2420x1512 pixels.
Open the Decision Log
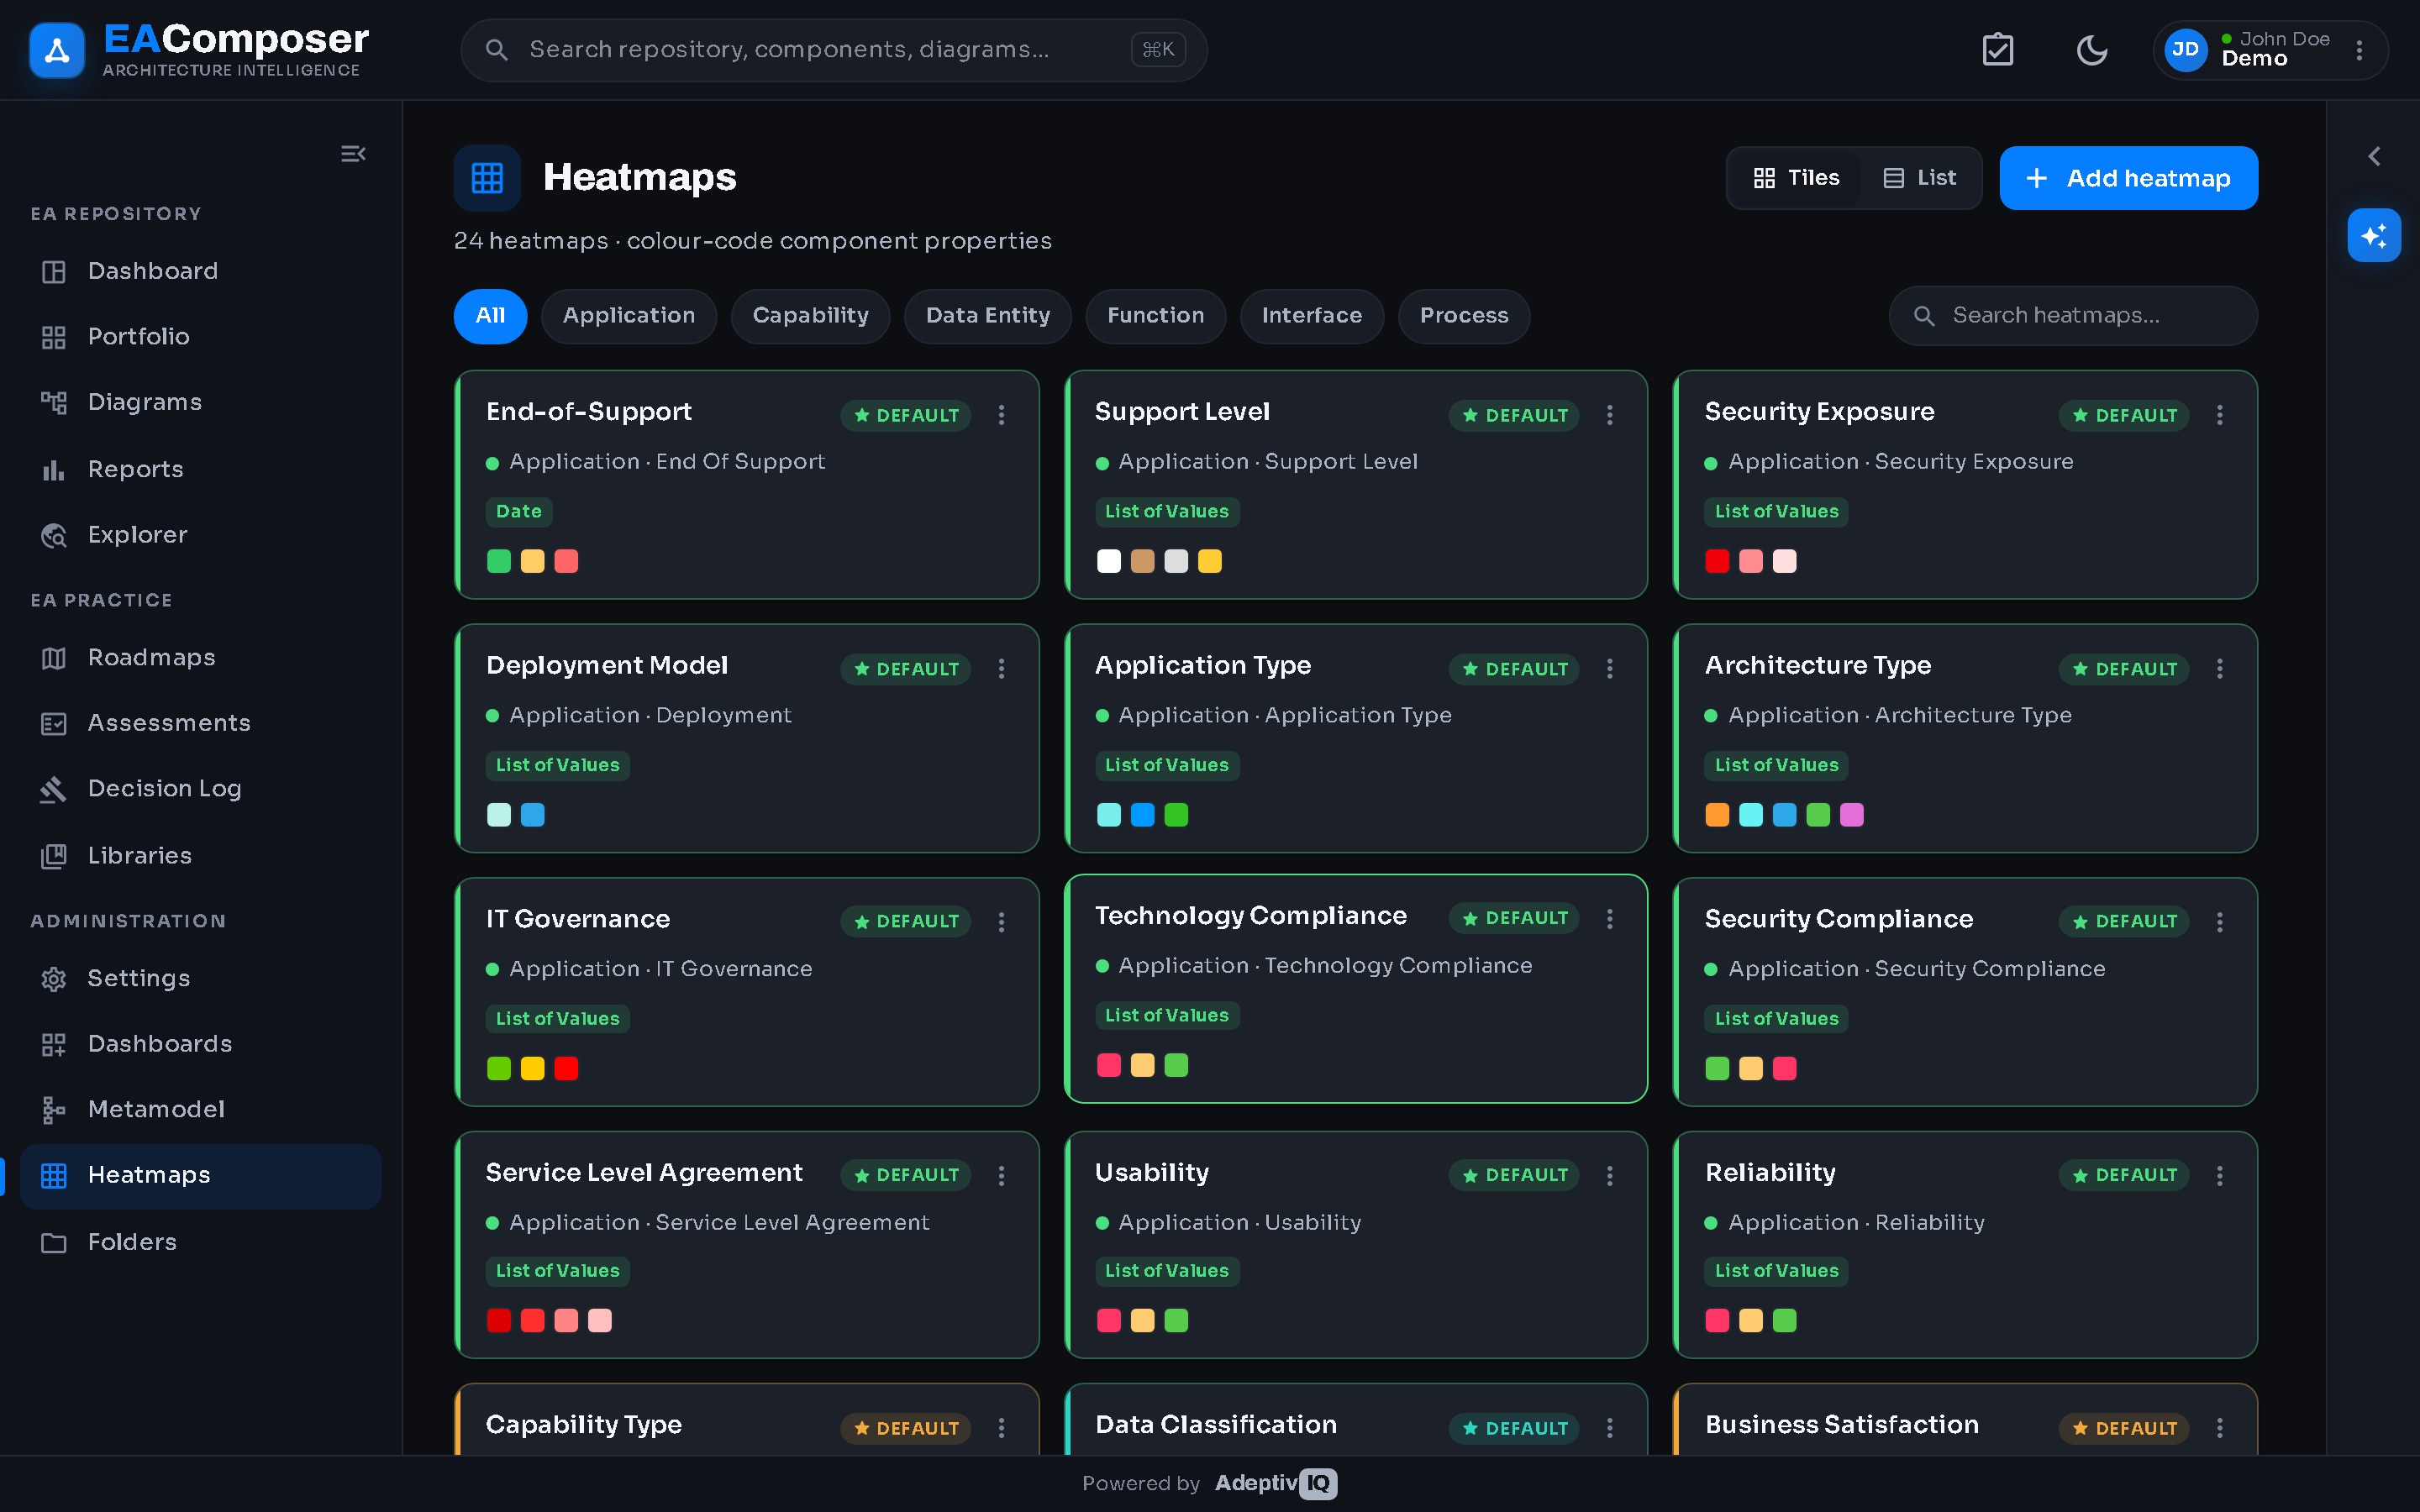(200, 789)
